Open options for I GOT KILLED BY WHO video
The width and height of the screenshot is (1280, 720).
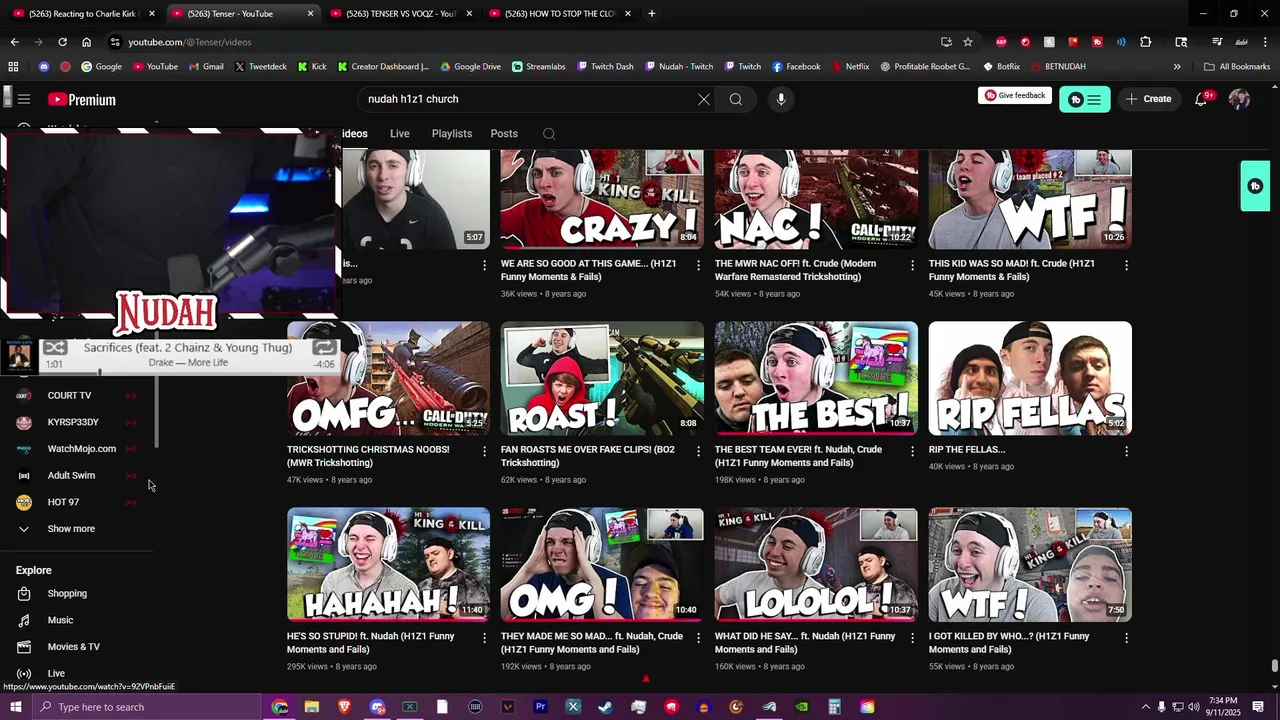pyautogui.click(x=1126, y=638)
